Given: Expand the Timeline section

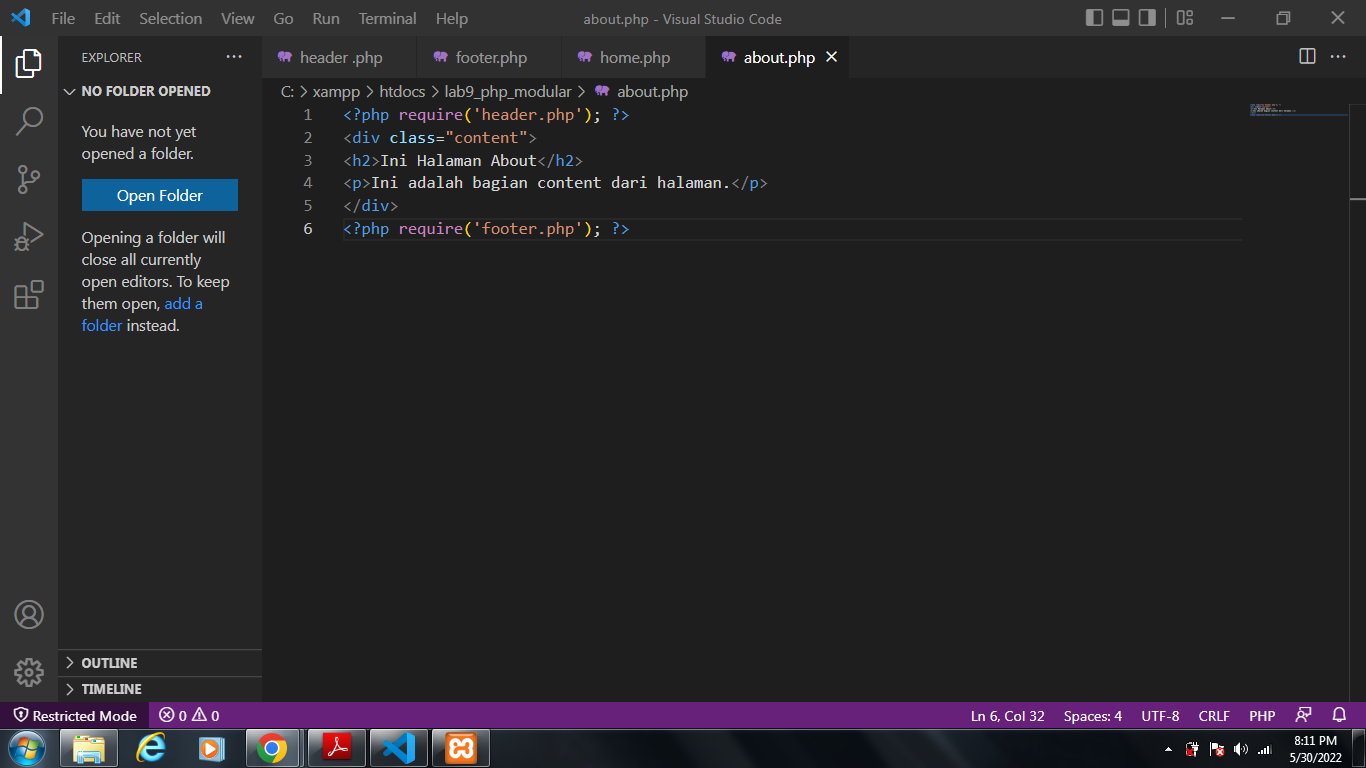Looking at the screenshot, I should point(110,688).
